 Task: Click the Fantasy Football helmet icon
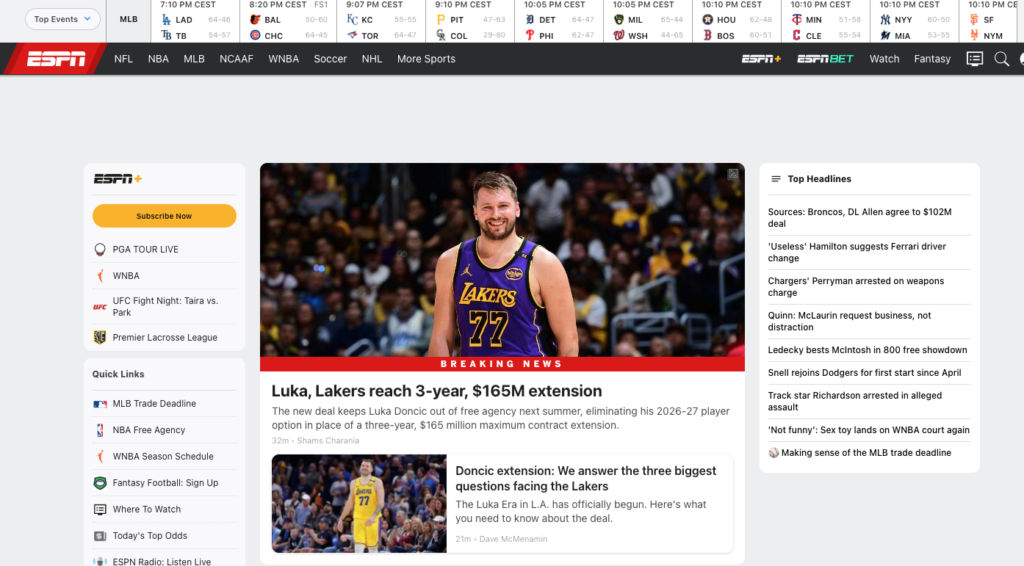(x=100, y=483)
